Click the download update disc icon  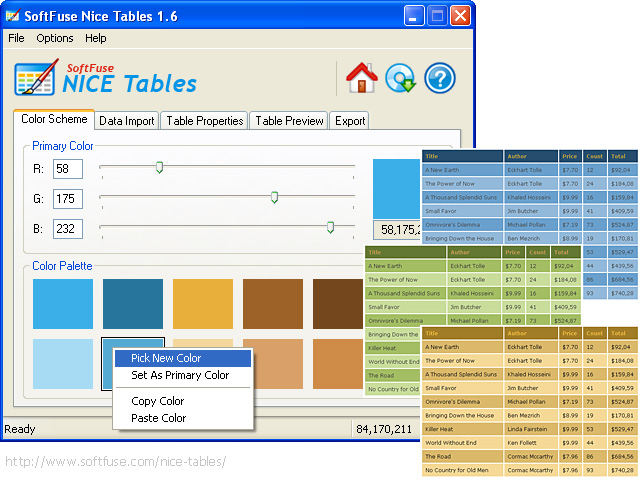coord(400,78)
